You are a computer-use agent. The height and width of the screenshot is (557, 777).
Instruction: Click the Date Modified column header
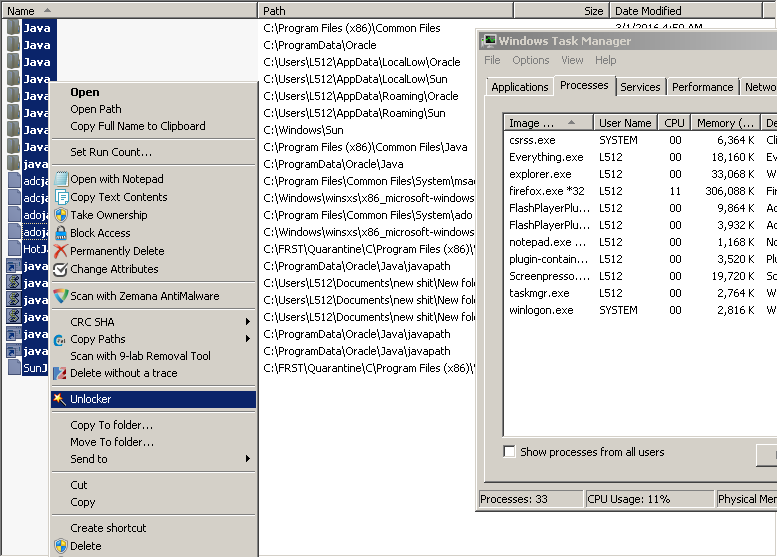coord(686,10)
